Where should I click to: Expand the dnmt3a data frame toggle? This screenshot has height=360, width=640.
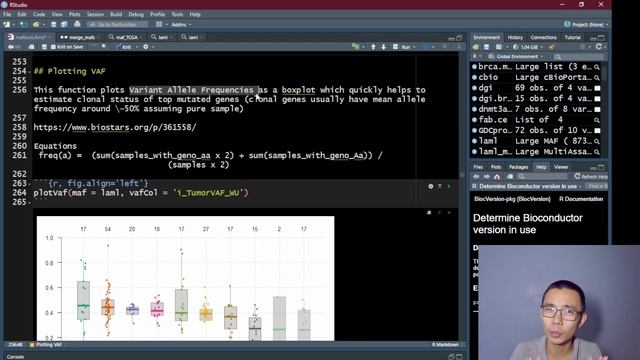tap(474, 109)
